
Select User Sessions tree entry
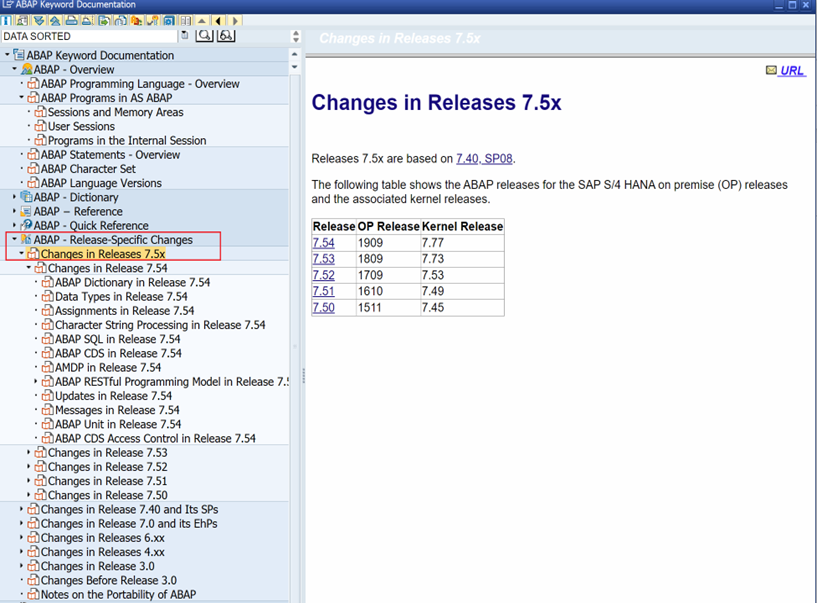pyautogui.click(x=81, y=126)
